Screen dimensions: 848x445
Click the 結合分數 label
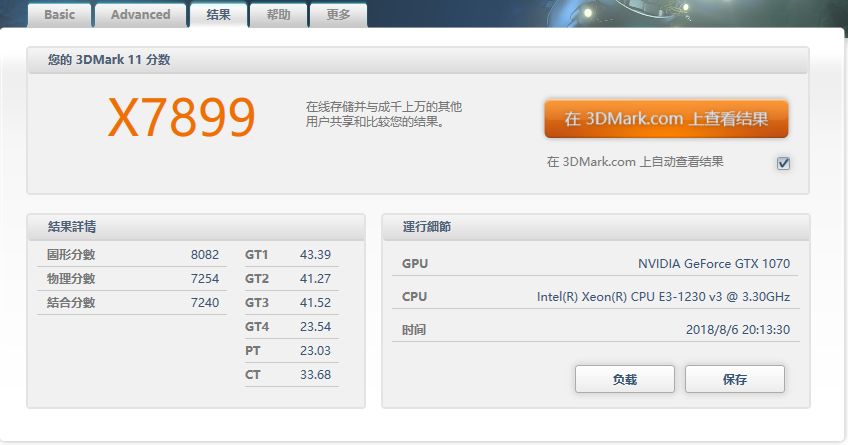click(71, 302)
